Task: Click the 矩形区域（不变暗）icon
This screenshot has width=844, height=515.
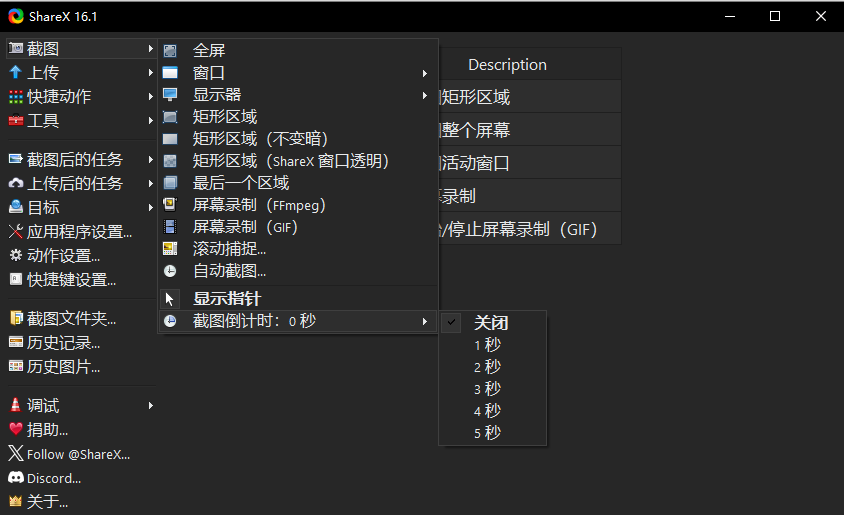Action: (x=170, y=139)
